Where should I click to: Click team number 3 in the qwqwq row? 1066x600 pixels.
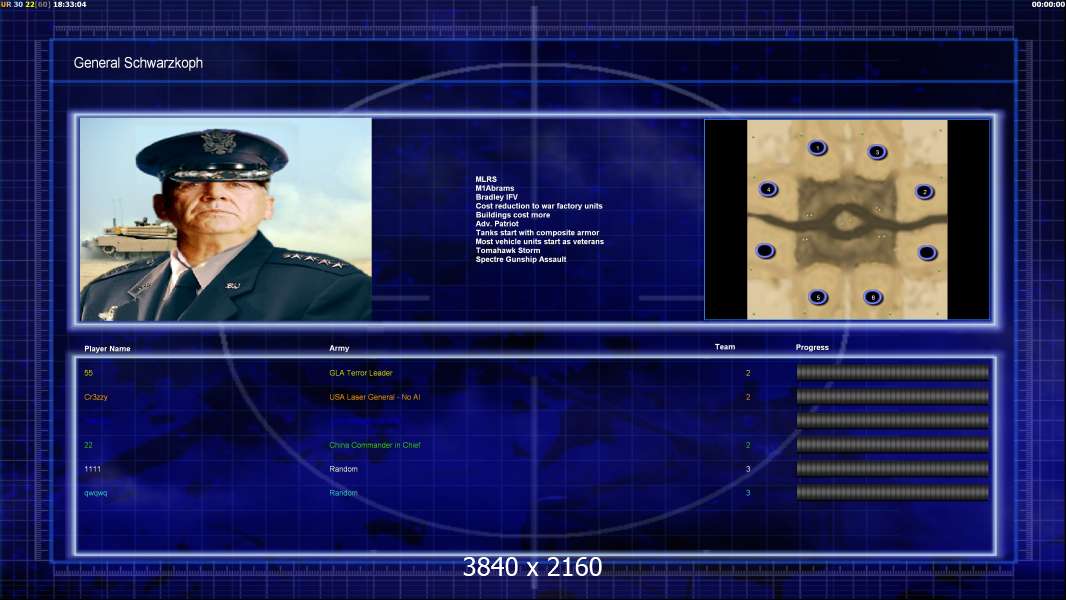coord(748,493)
